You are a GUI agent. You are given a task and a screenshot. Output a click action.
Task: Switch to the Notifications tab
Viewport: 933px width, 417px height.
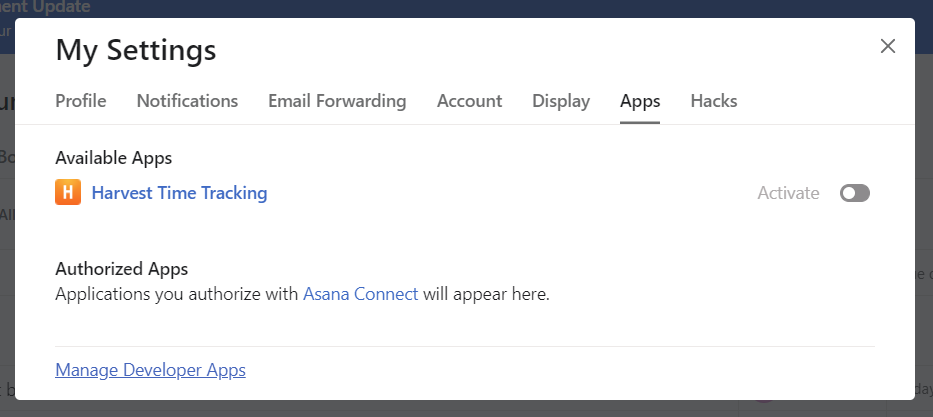(x=187, y=101)
